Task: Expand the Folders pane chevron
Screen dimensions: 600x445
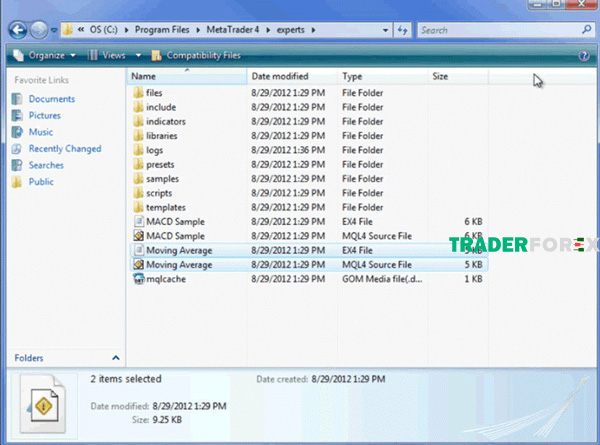Action: point(116,358)
